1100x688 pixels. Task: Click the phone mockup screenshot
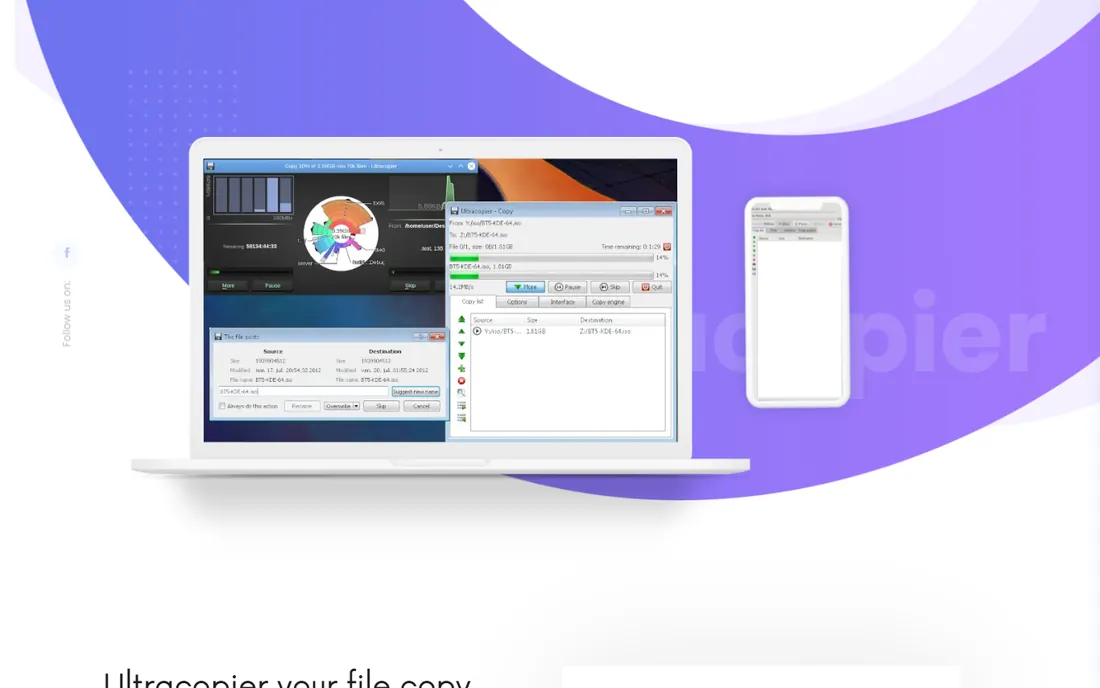797,302
